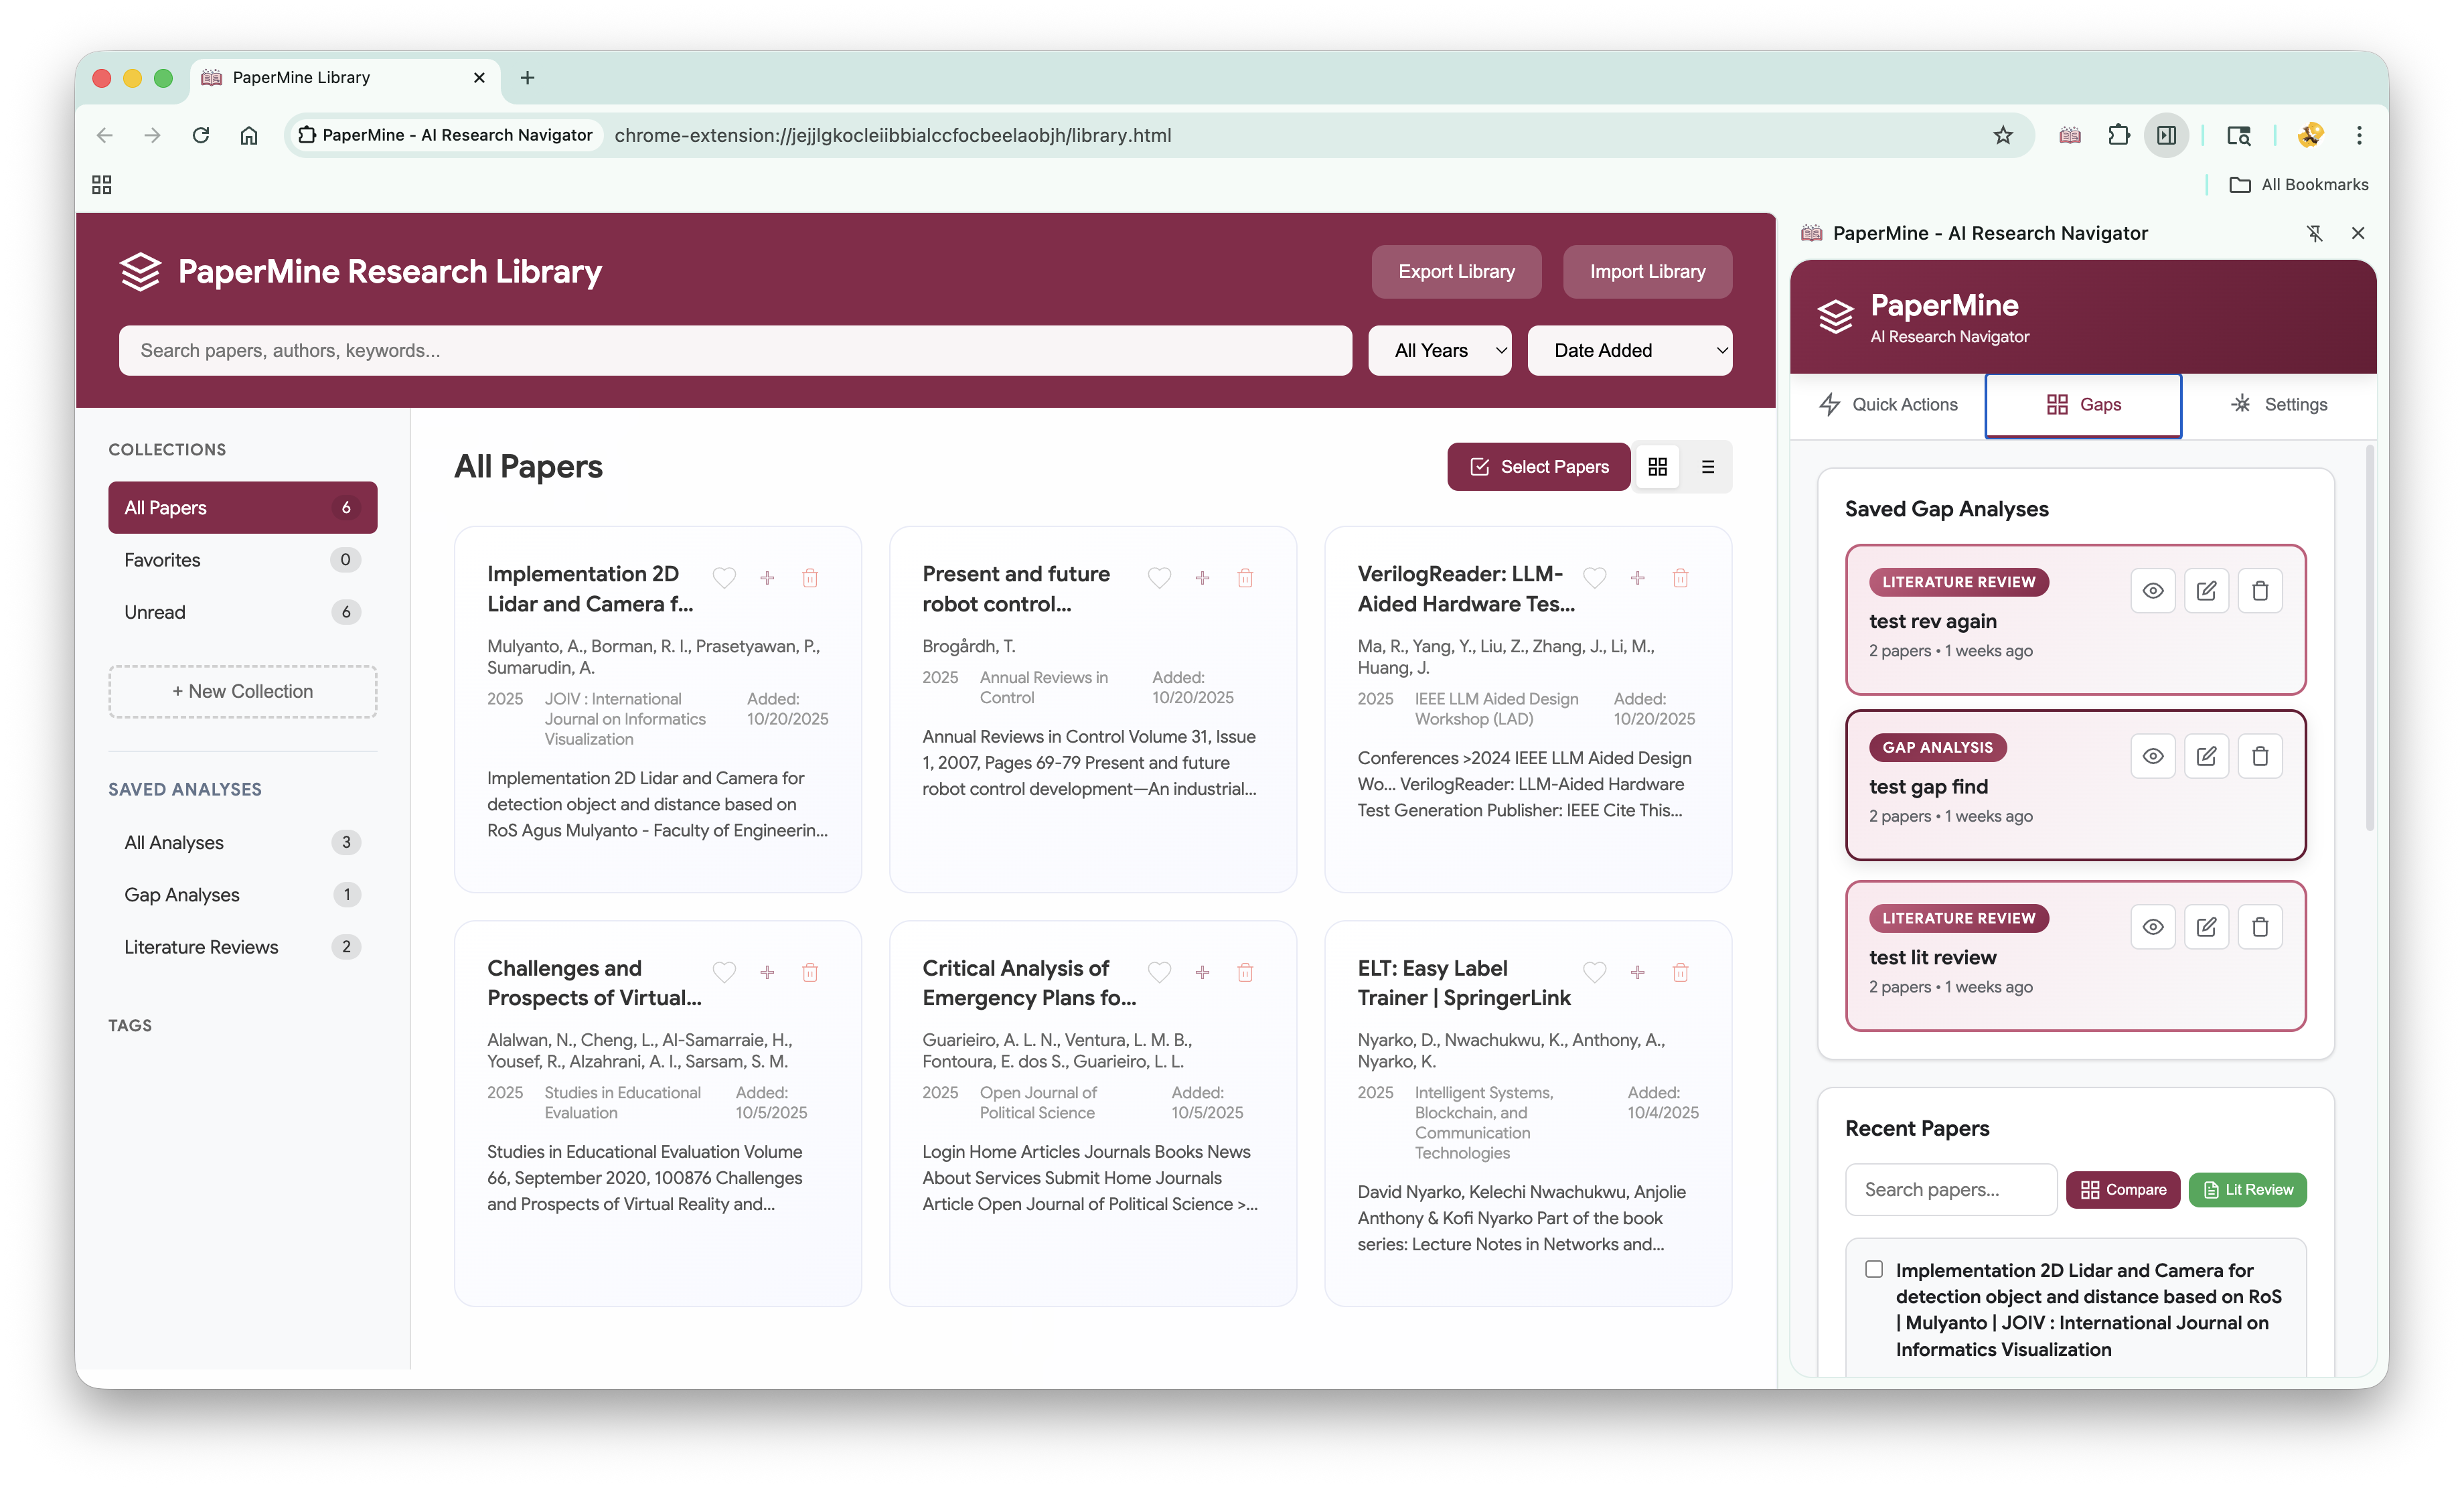
Task: Unpin the PaperMine side panel
Action: click(x=2314, y=233)
